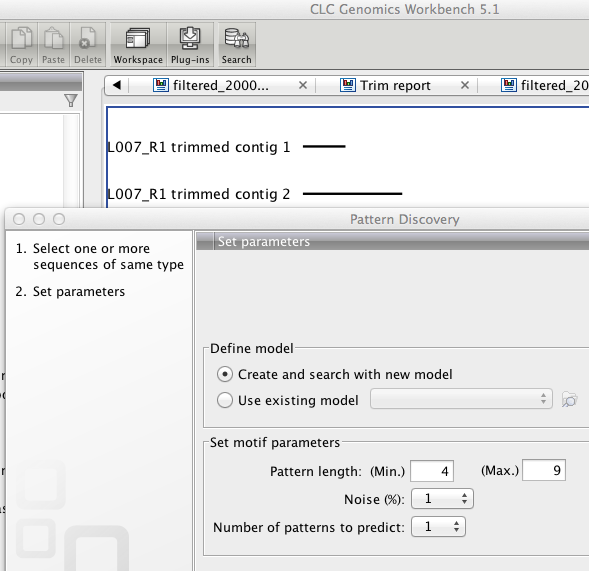The image size is (589, 571).
Task: Click the contig 1 sequence line
Action: 324,147
